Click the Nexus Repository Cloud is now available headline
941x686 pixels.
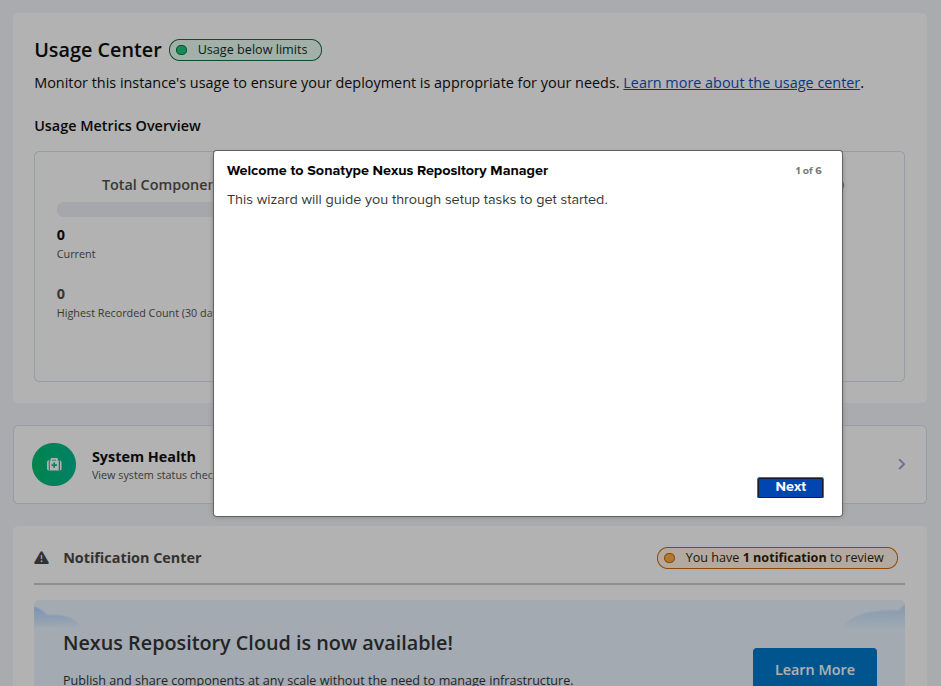[258, 643]
